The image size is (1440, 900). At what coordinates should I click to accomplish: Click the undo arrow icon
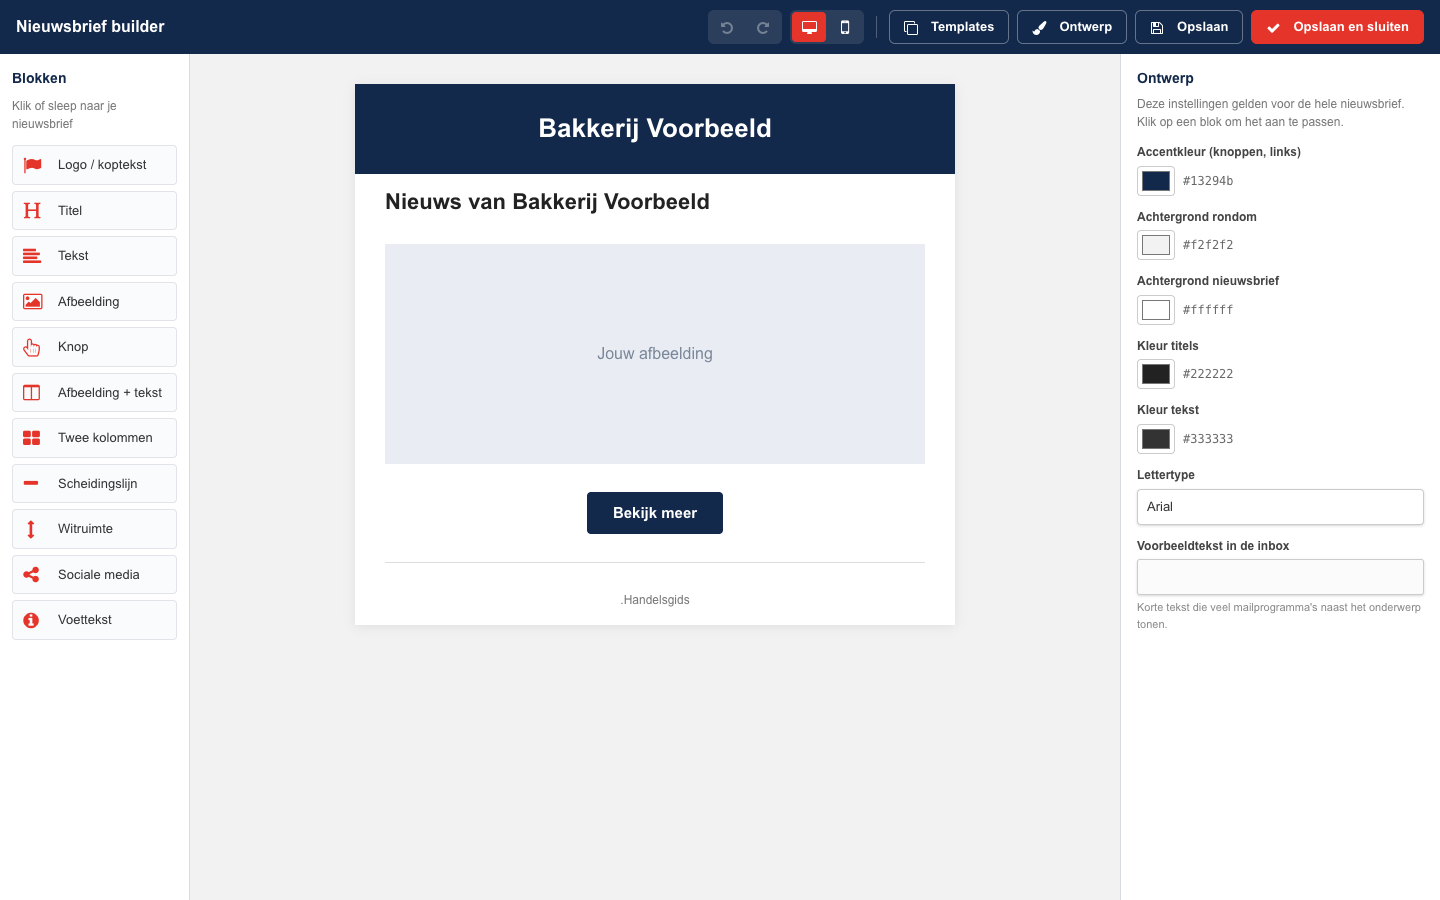coord(727,27)
